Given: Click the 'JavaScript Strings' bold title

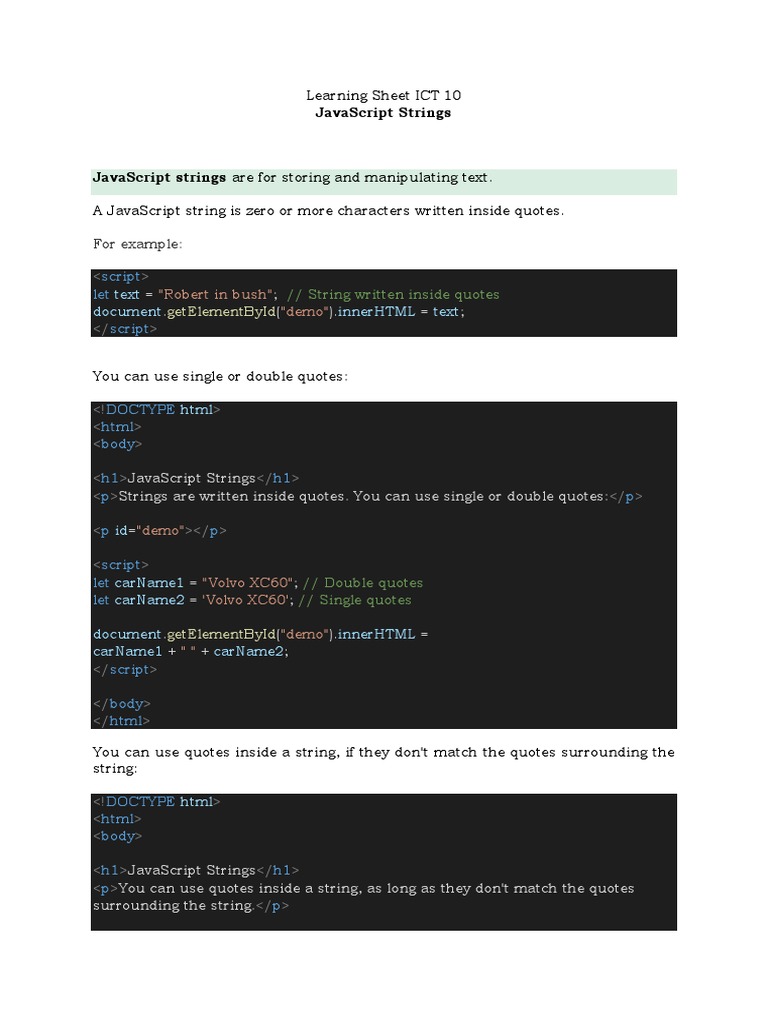Looking at the screenshot, I should [x=383, y=113].
